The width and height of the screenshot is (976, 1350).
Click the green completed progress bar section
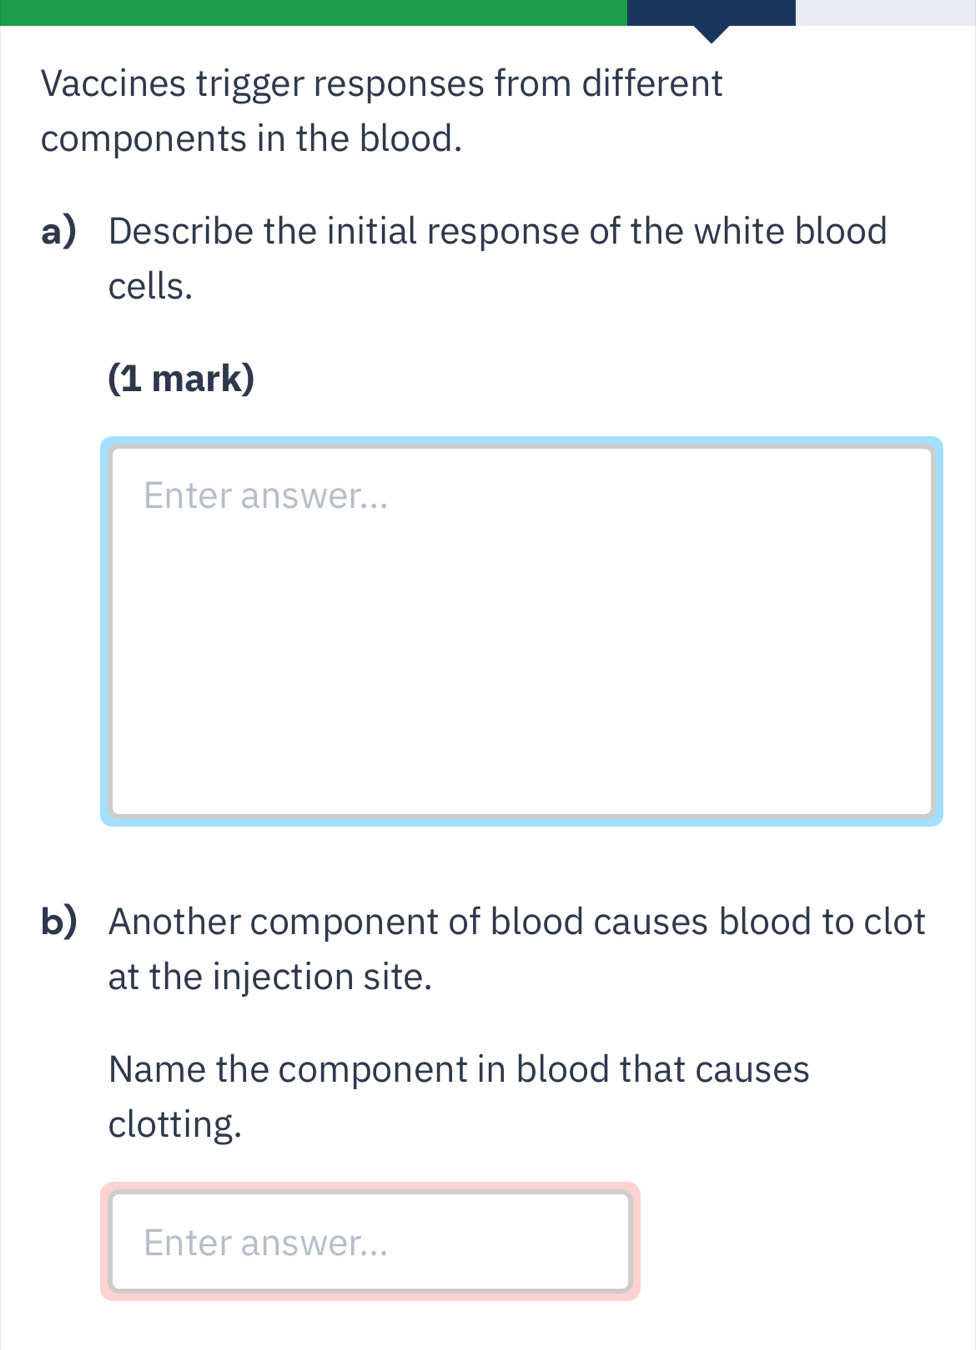[313, 12]
